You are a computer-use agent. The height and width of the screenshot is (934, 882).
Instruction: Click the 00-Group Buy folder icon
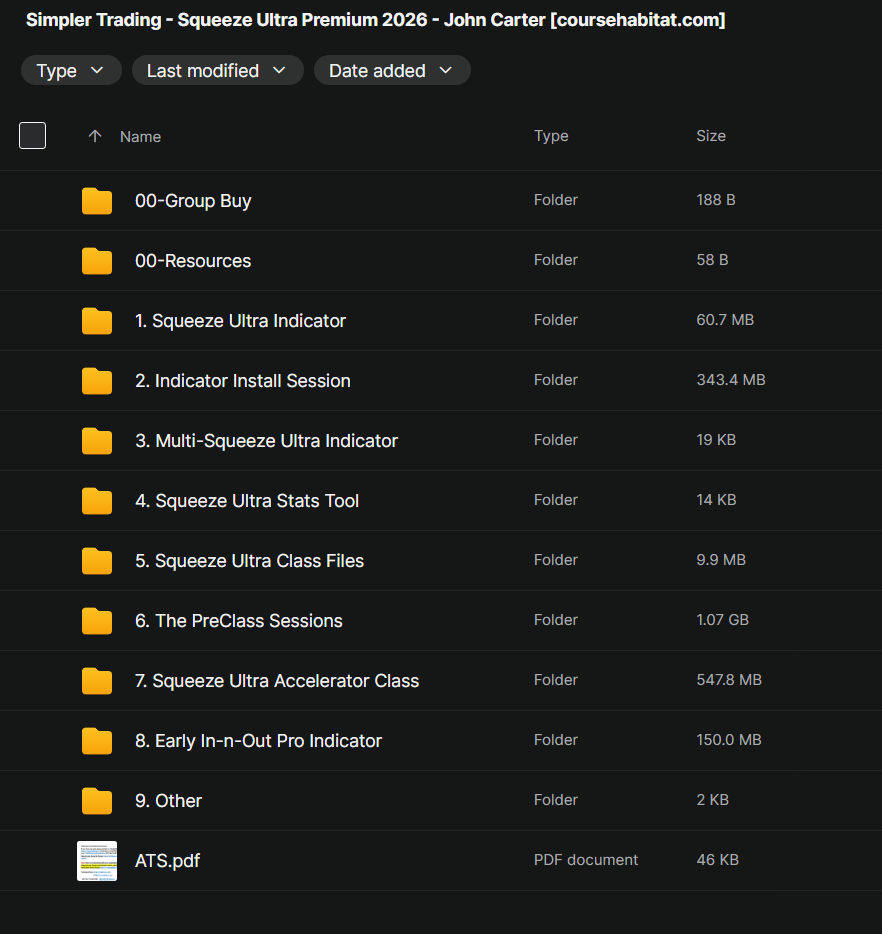pos(97,201)
